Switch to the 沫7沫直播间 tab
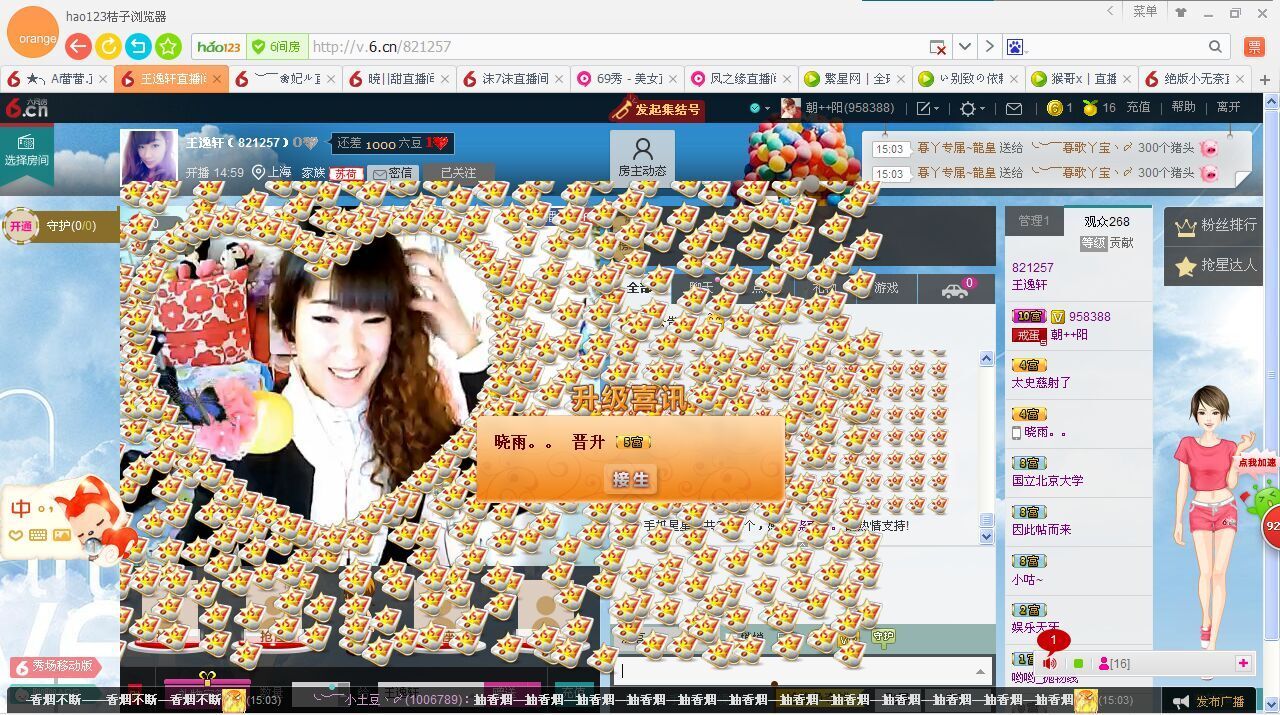Image resolution: width=1280 pixels, height=715 pixels. [x=514, y=79]
